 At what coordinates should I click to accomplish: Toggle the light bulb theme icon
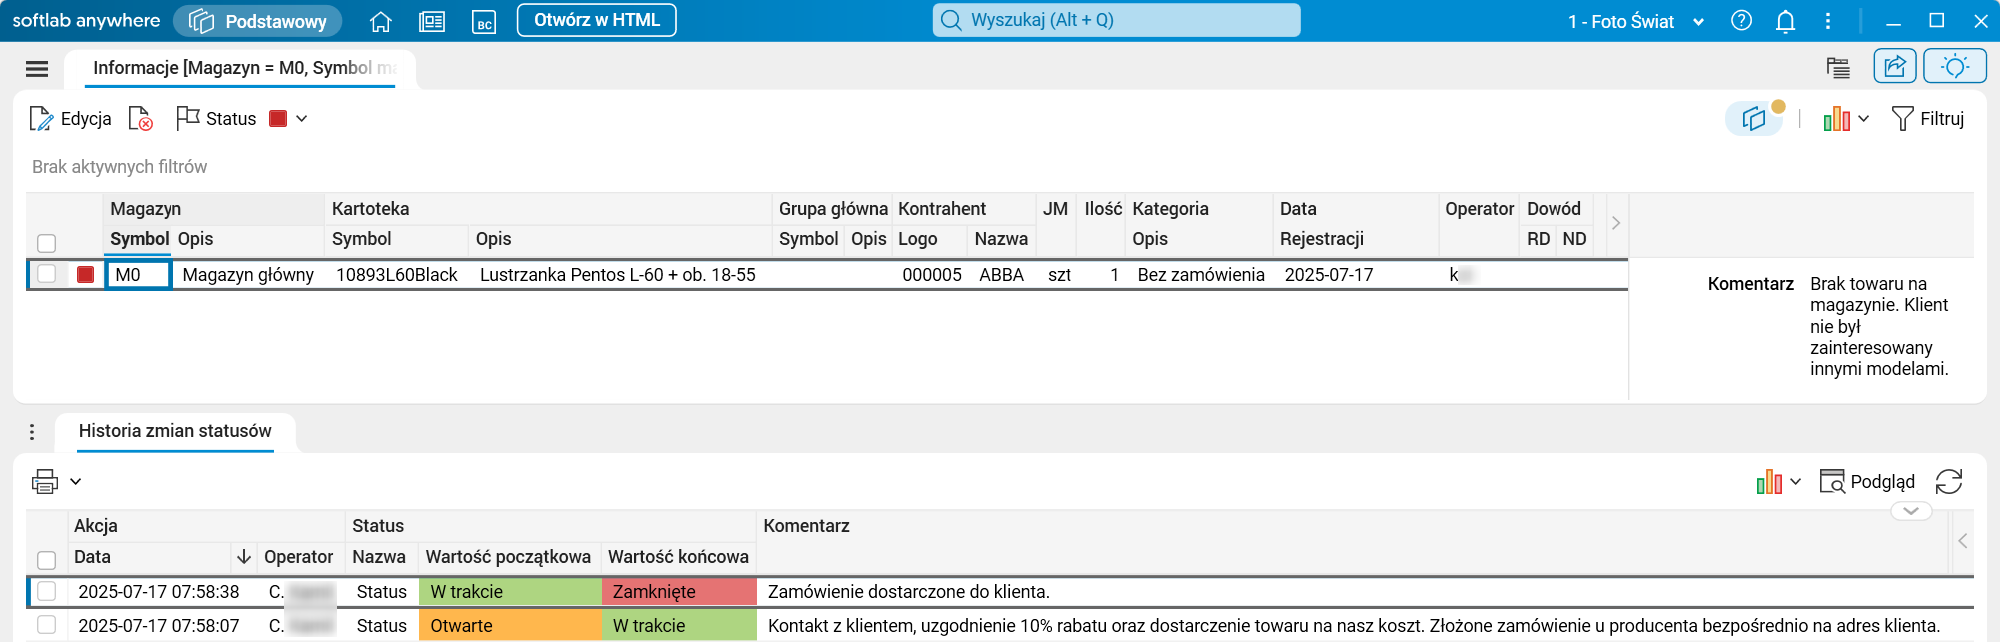tap(1955, 66)
